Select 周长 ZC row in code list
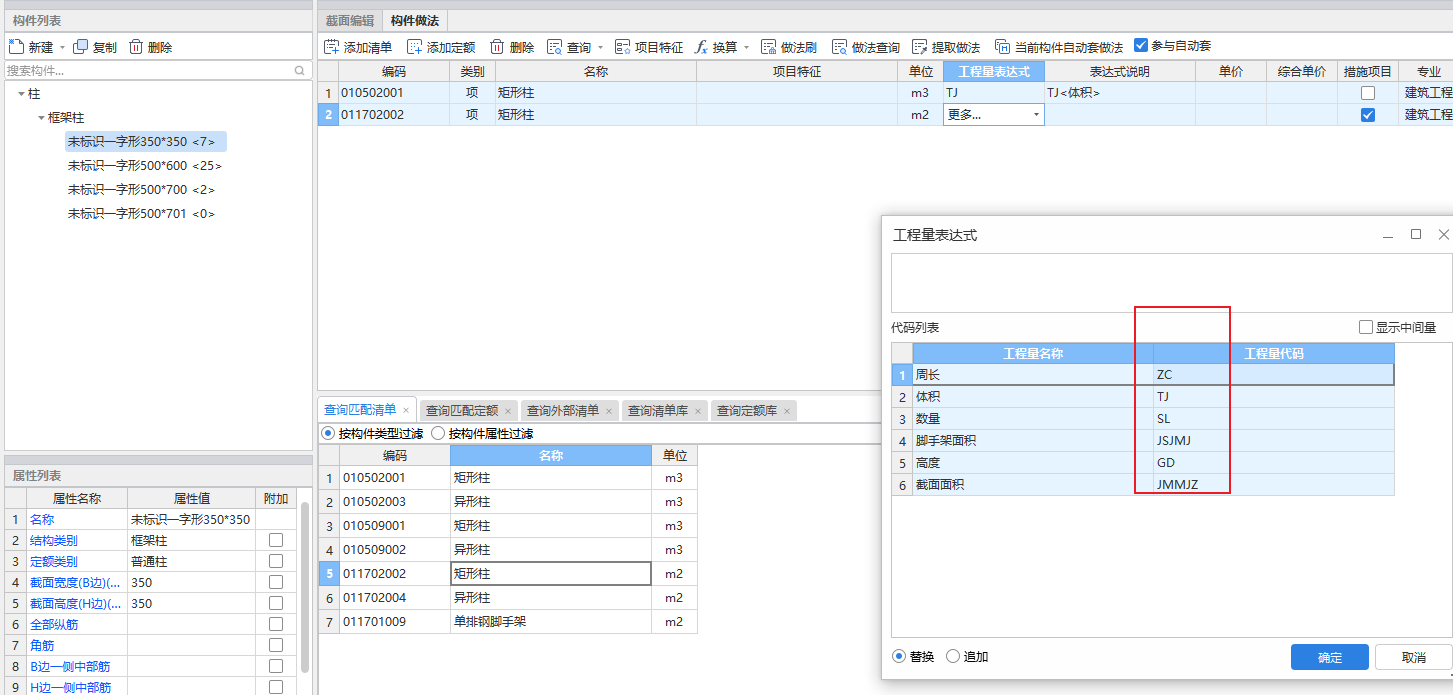The width and height of the screenshot is (1453, 695). tap(1143, 375)
